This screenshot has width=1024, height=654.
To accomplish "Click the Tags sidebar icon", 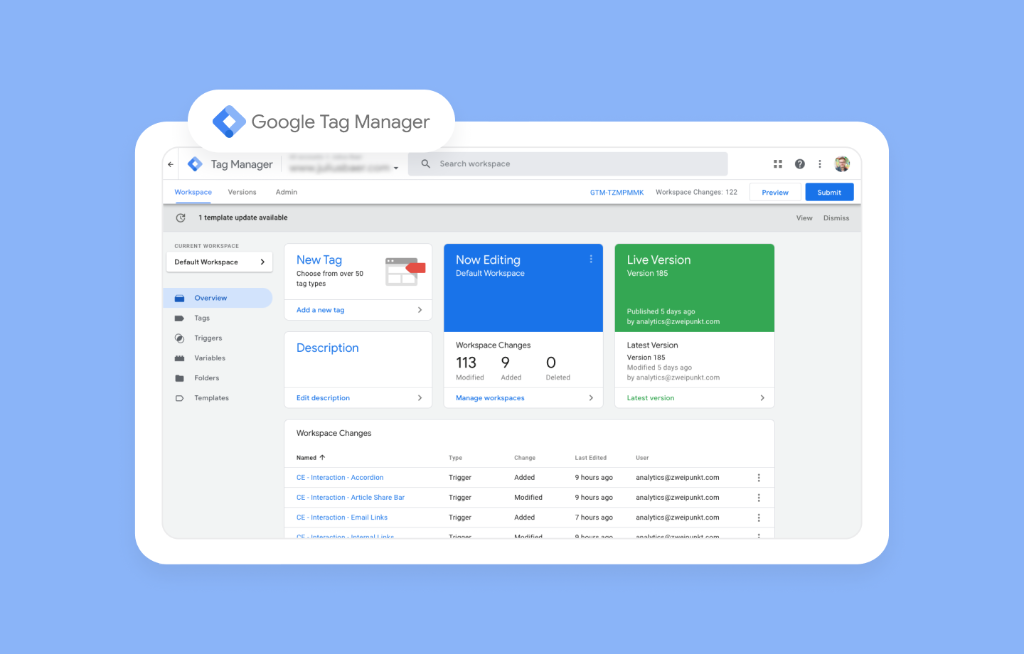I will (x=180, y=318).
